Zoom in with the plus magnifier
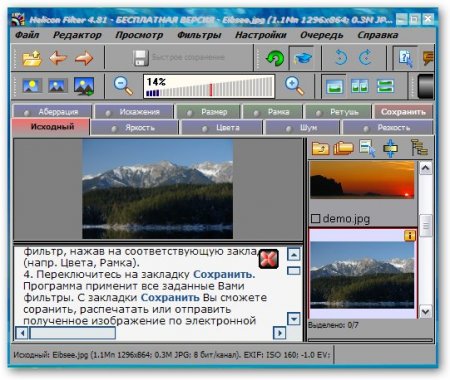This screenshot has width=450, height=380. click(x=295, y=86)
